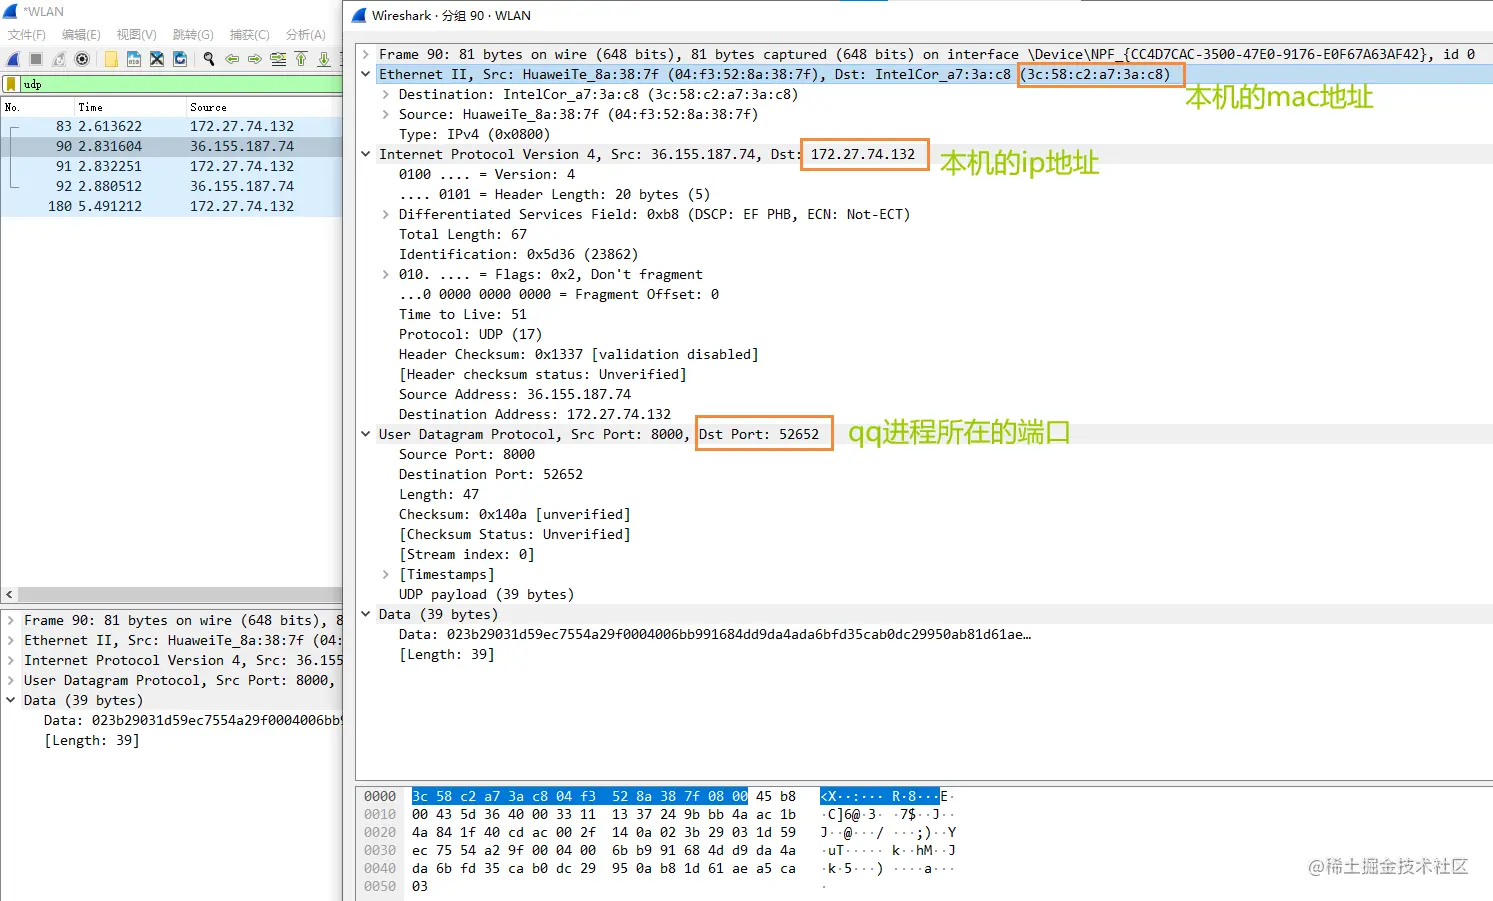Collapse Internet Protocol Version 4 section

pos(366,154)
